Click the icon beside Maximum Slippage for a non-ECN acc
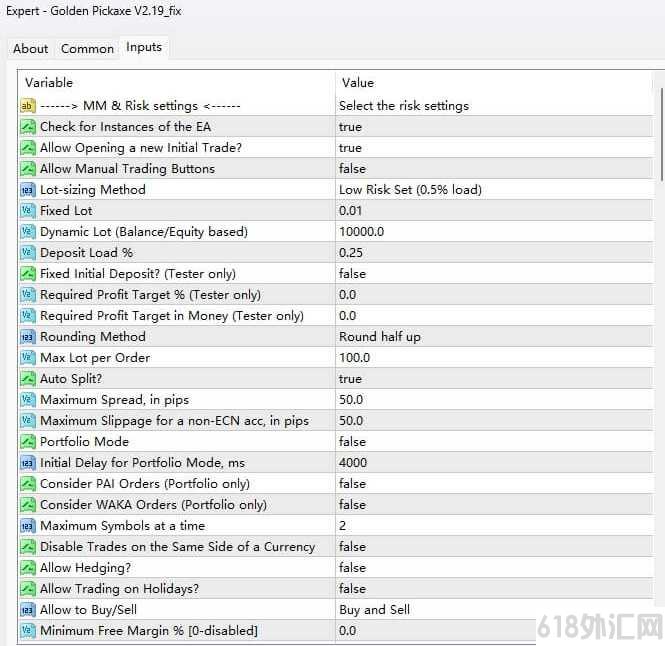The height and width of the screenshot is (646, 665). pos(28,421)
